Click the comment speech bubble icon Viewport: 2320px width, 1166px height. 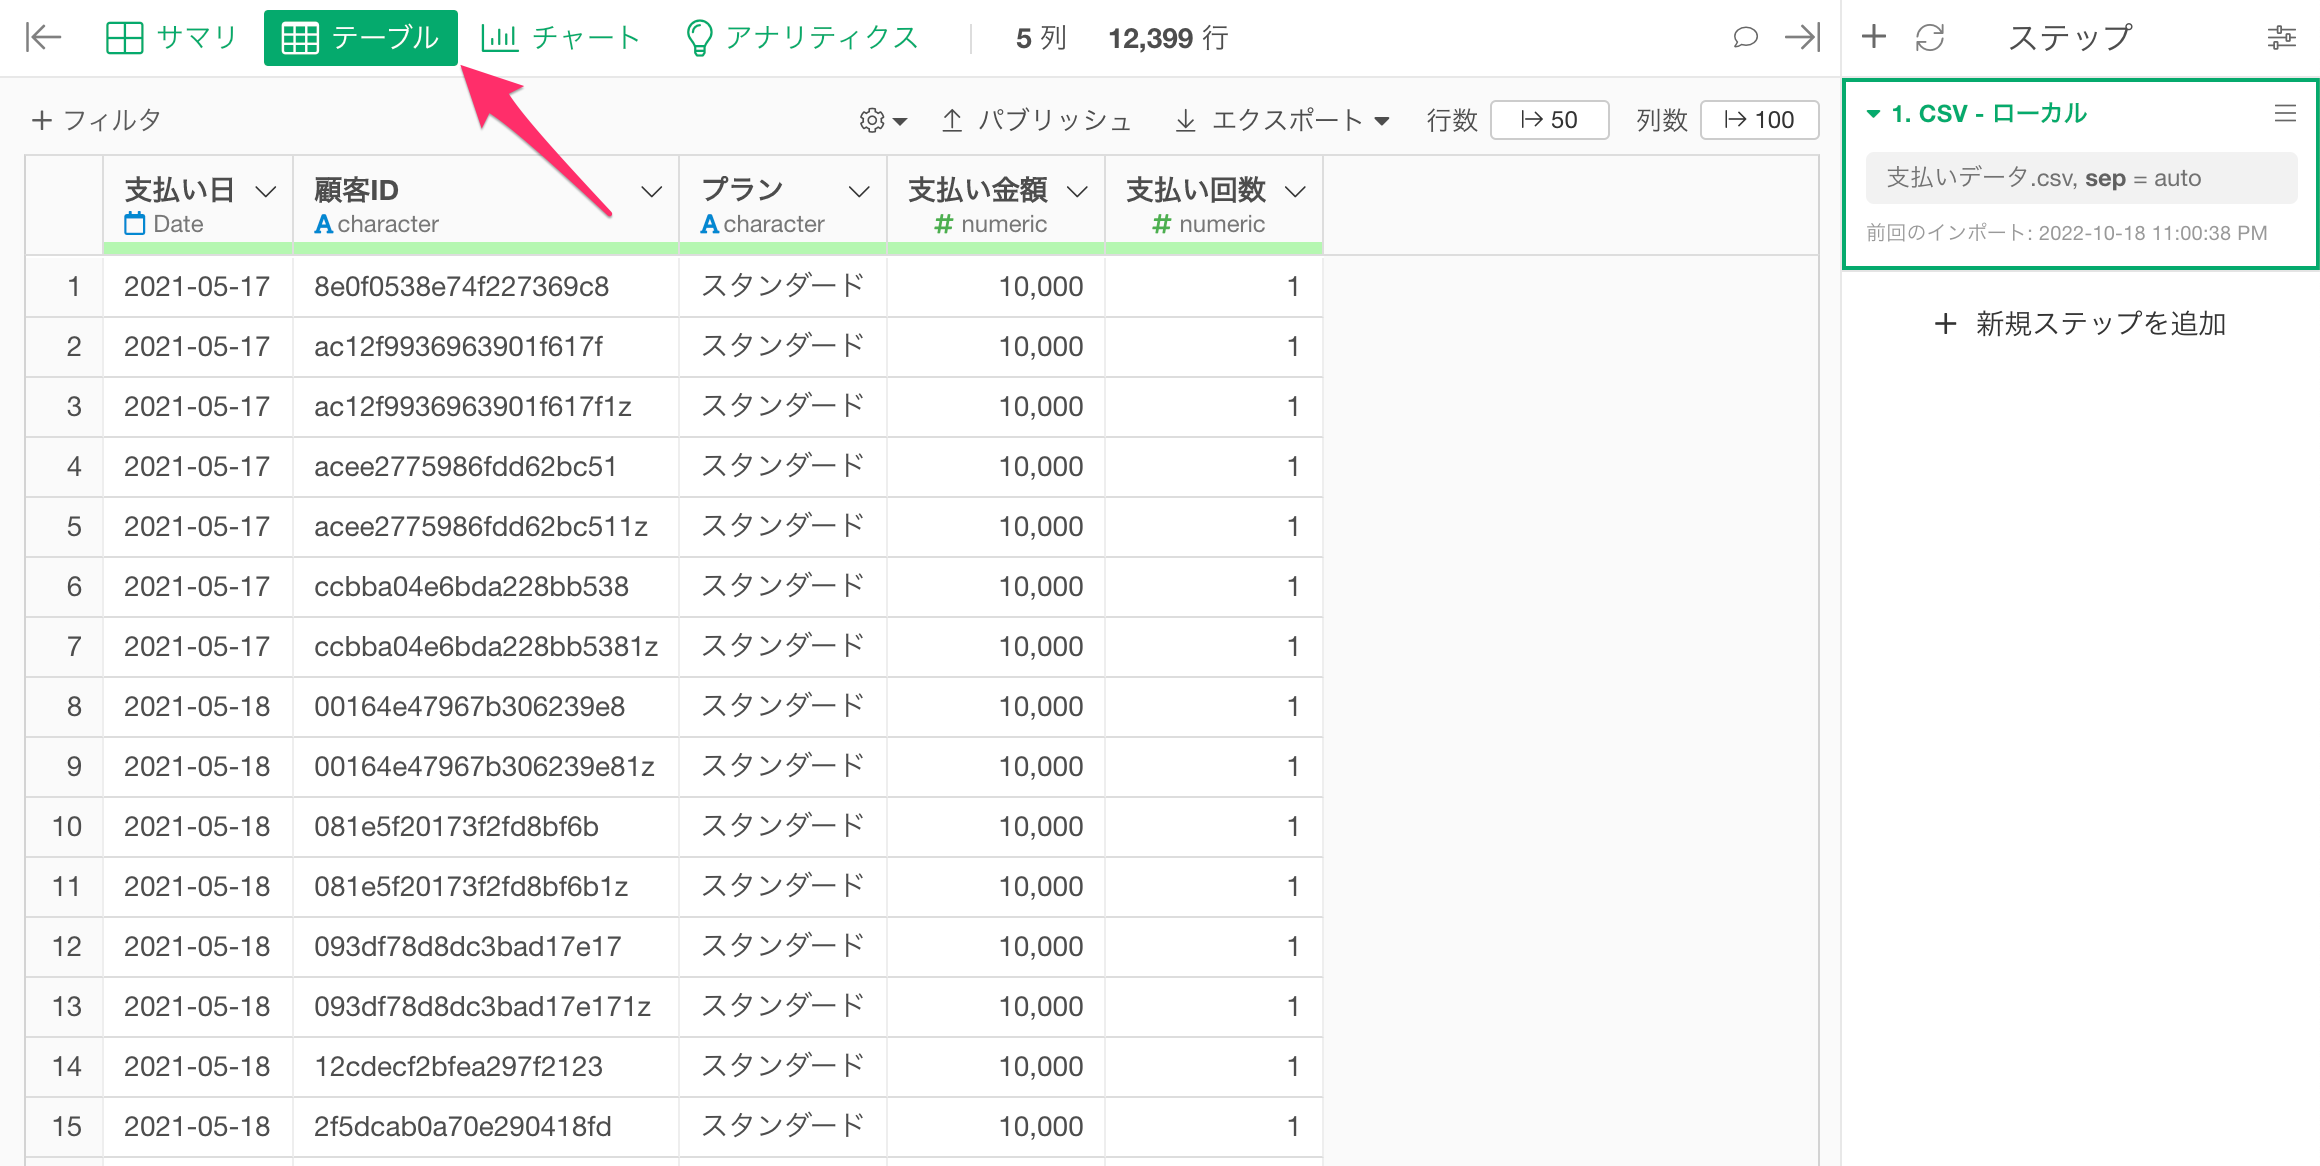[1745, 38]
